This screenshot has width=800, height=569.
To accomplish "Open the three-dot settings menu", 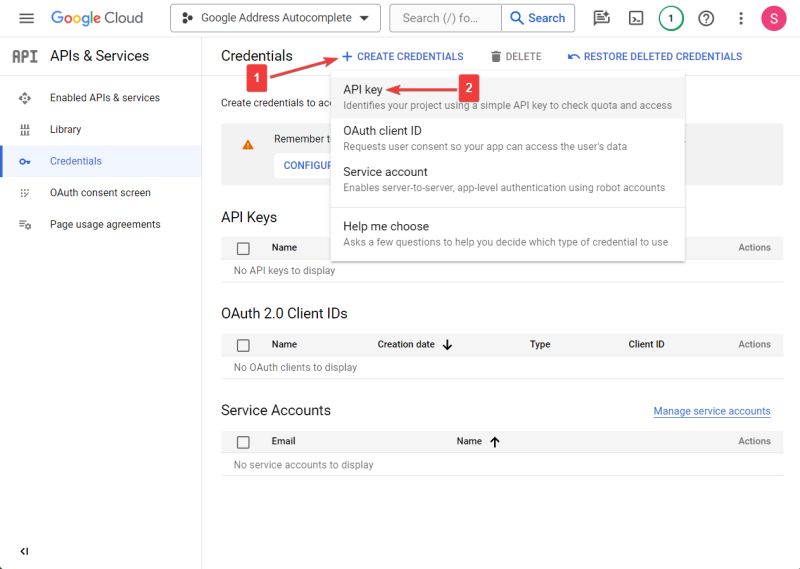I will (x=741, y=18).
